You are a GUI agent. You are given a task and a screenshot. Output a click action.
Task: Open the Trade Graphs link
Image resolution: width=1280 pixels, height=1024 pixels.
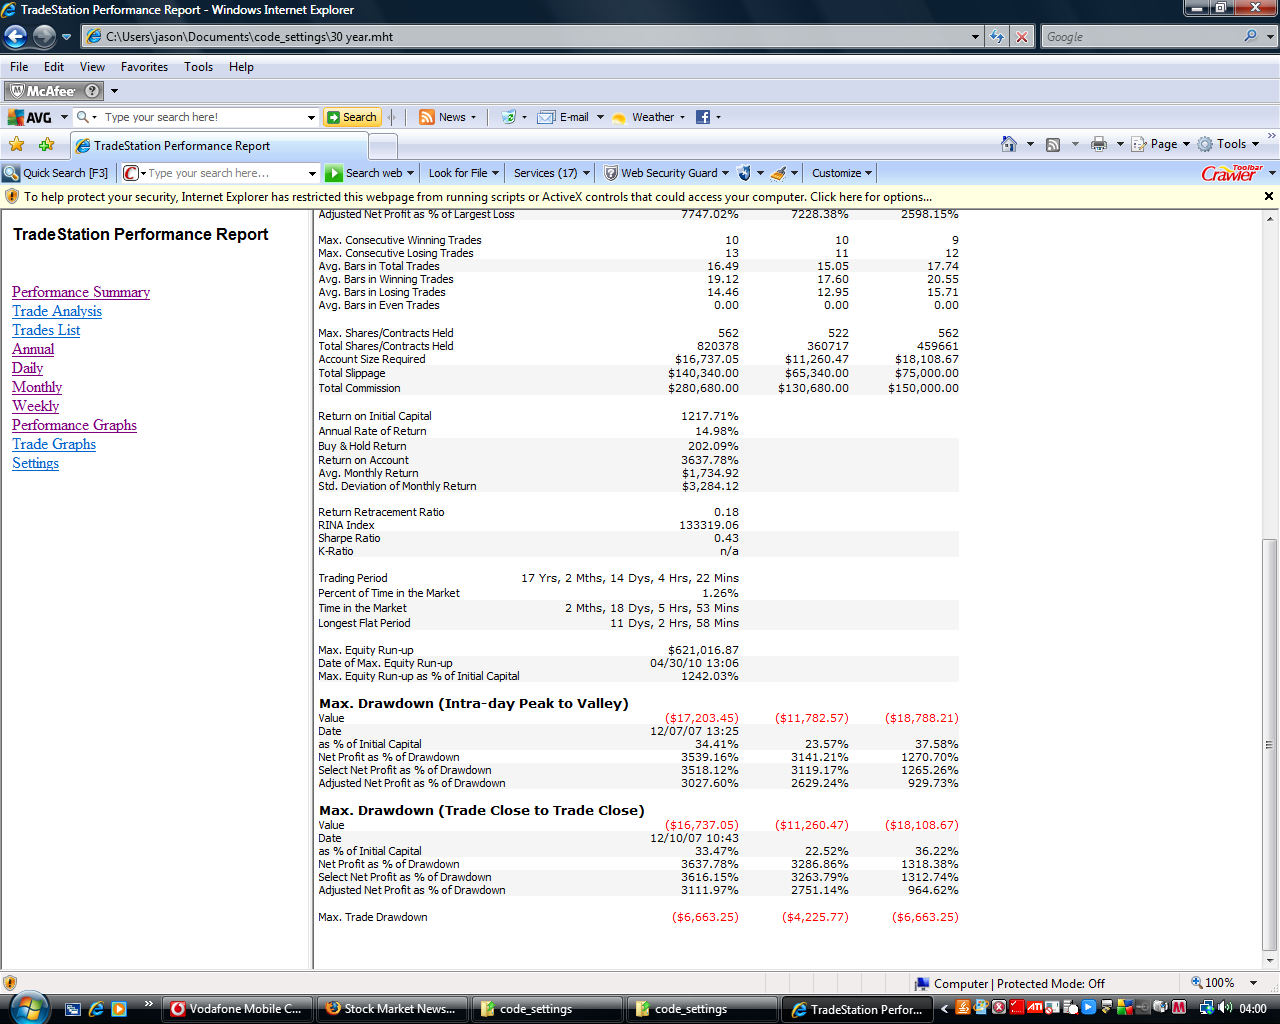54,444
